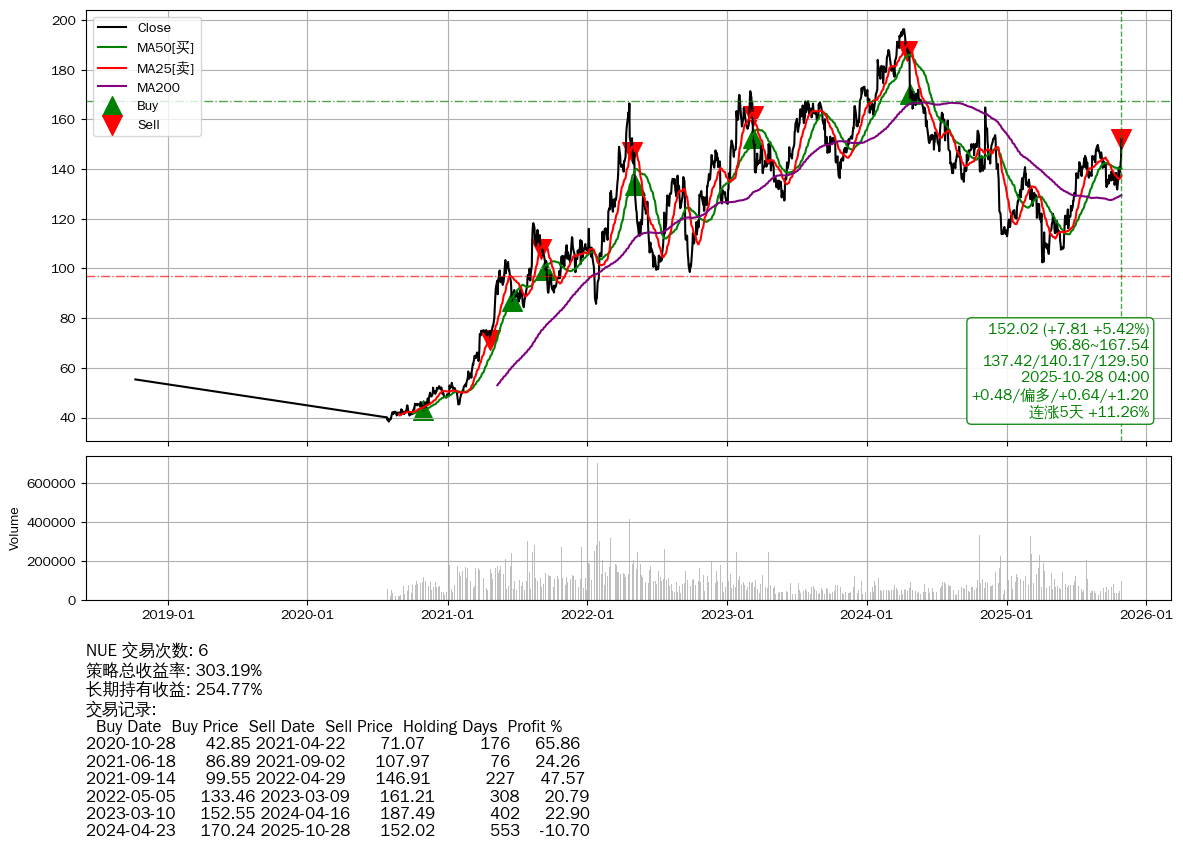Select the green Buy marker near price 170
Screen dimensions: 1183x849
click(910, 95)
